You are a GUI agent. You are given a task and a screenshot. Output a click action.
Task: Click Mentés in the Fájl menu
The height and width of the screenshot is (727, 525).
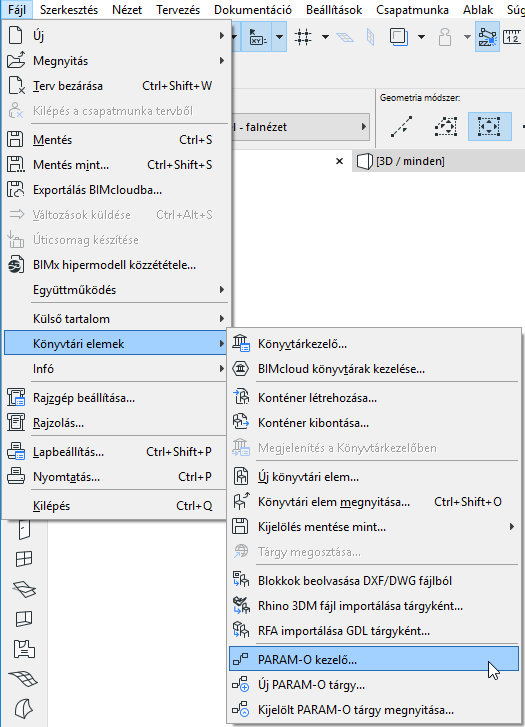116,139
